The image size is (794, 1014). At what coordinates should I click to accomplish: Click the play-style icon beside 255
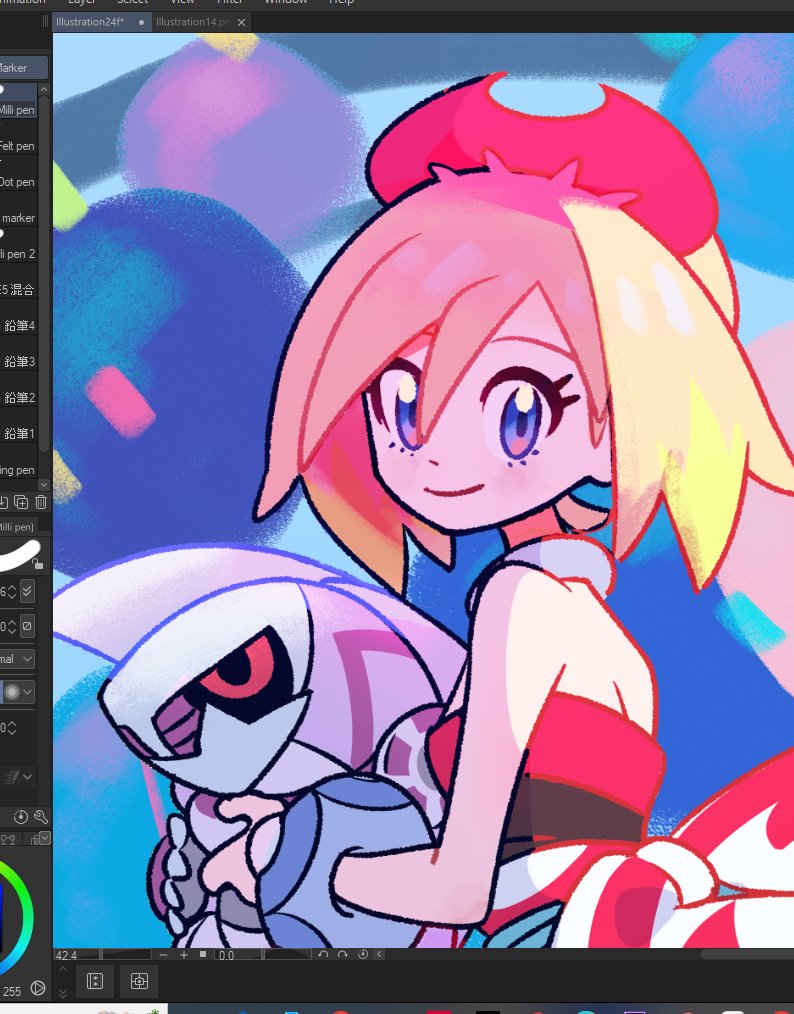point(38,988)
